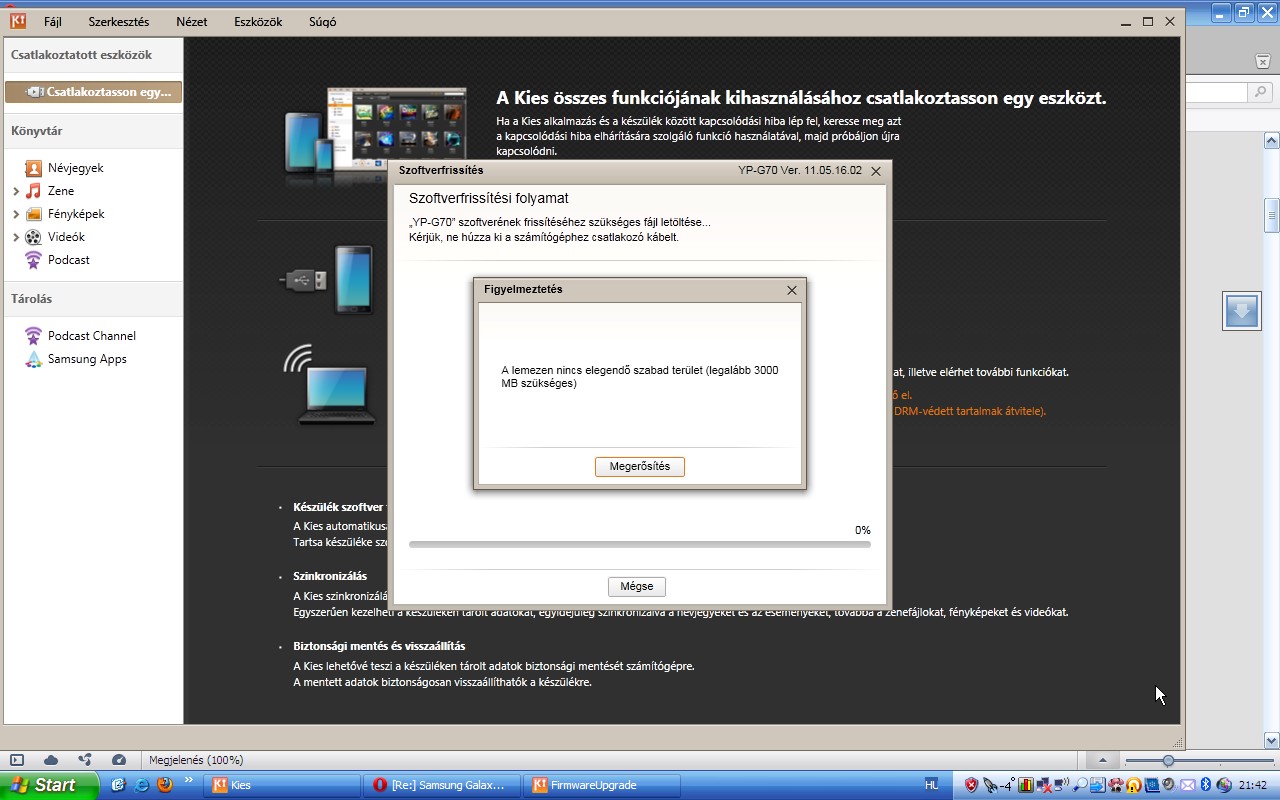Click the Kies logo icon in the menu bar
Screen dimensions: 1280x800
click(17, 21)
